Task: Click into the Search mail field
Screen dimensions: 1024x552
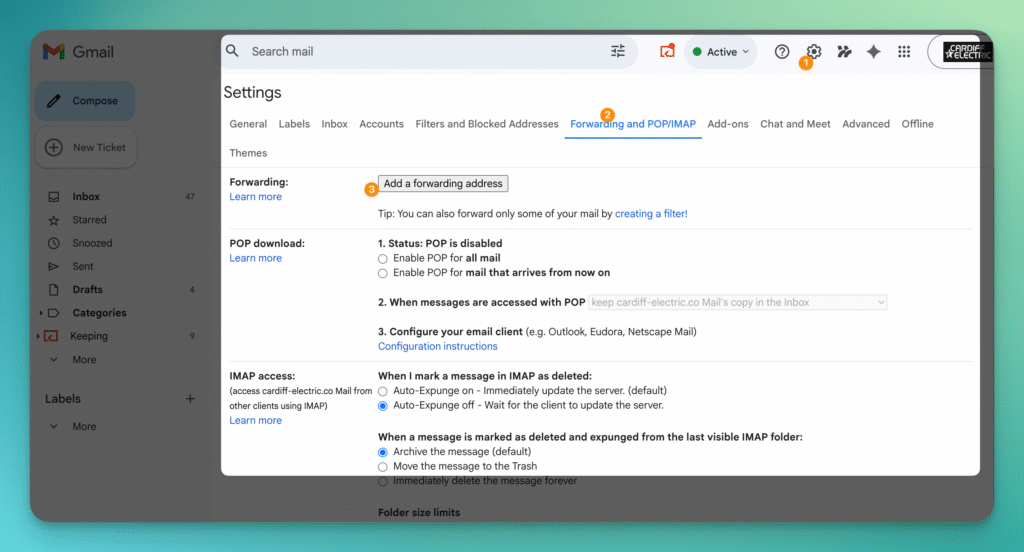Action: point(428,51)
